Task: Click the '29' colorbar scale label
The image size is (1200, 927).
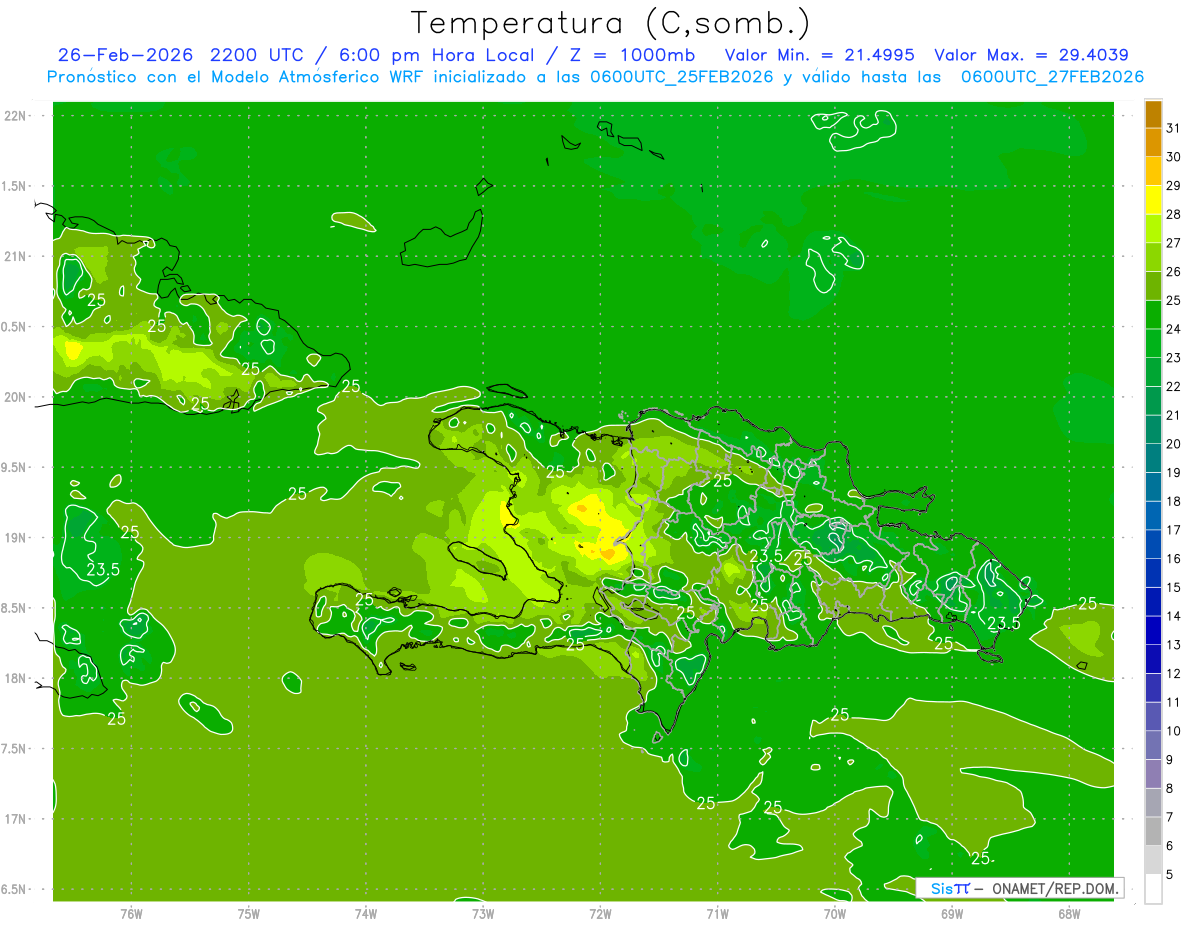Action: [1173, 186]
